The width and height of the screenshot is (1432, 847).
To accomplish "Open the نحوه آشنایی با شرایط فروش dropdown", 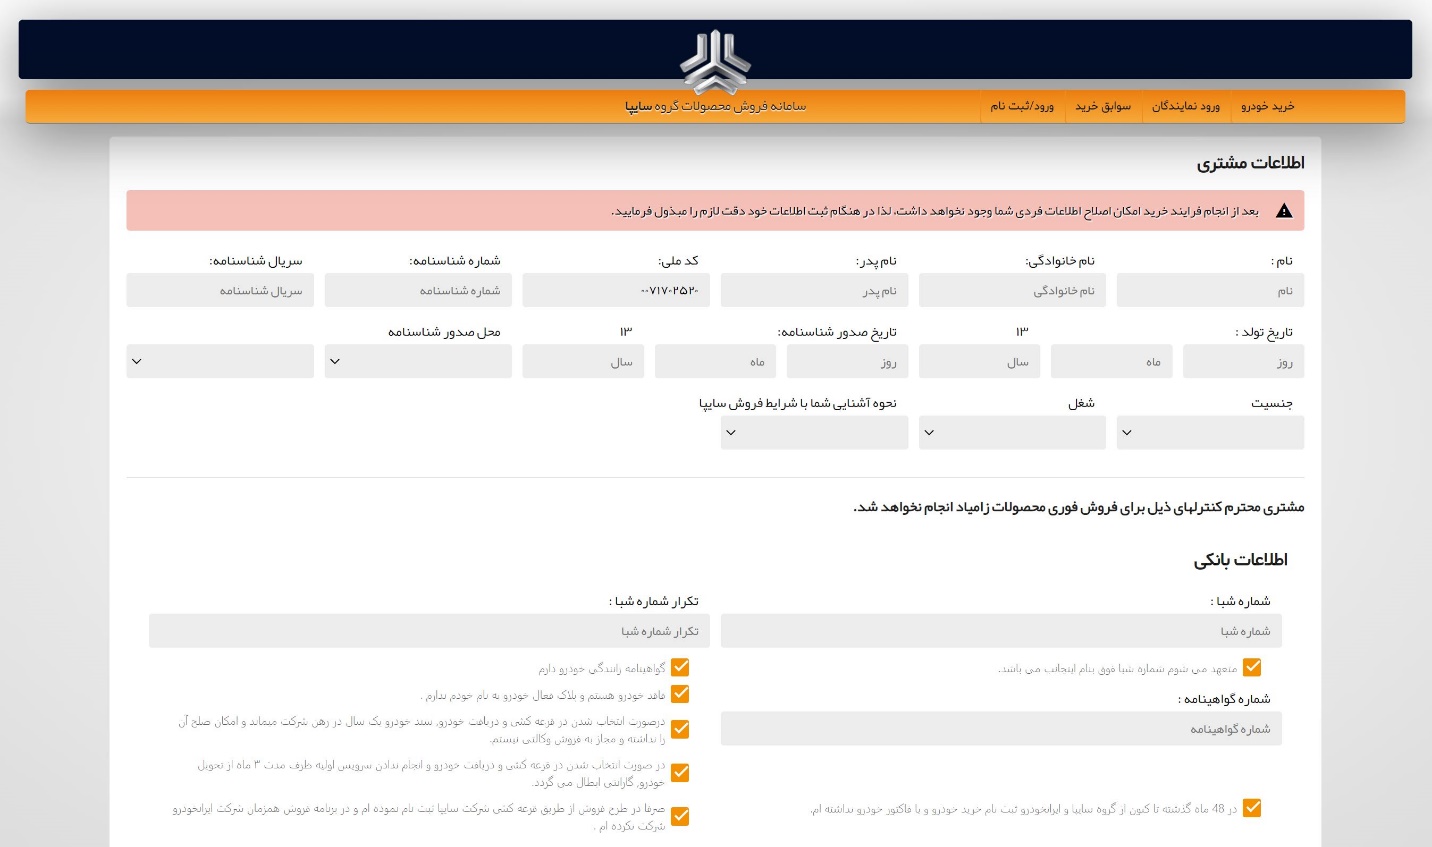I will (x=814, y=432).
